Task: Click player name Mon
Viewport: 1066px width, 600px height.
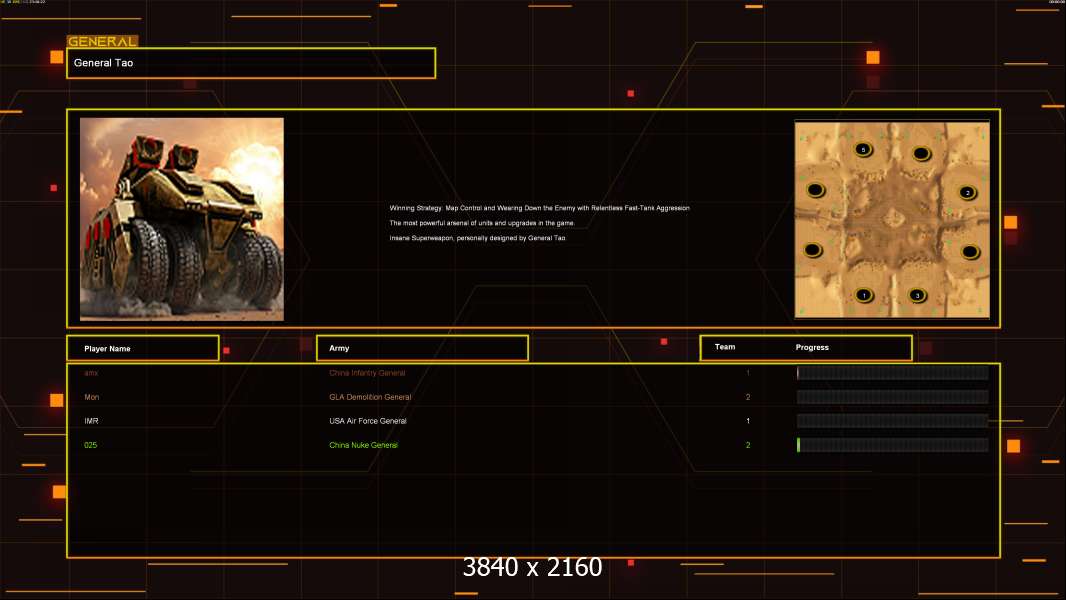Action: pyautogui.click(x=92, y=397)
